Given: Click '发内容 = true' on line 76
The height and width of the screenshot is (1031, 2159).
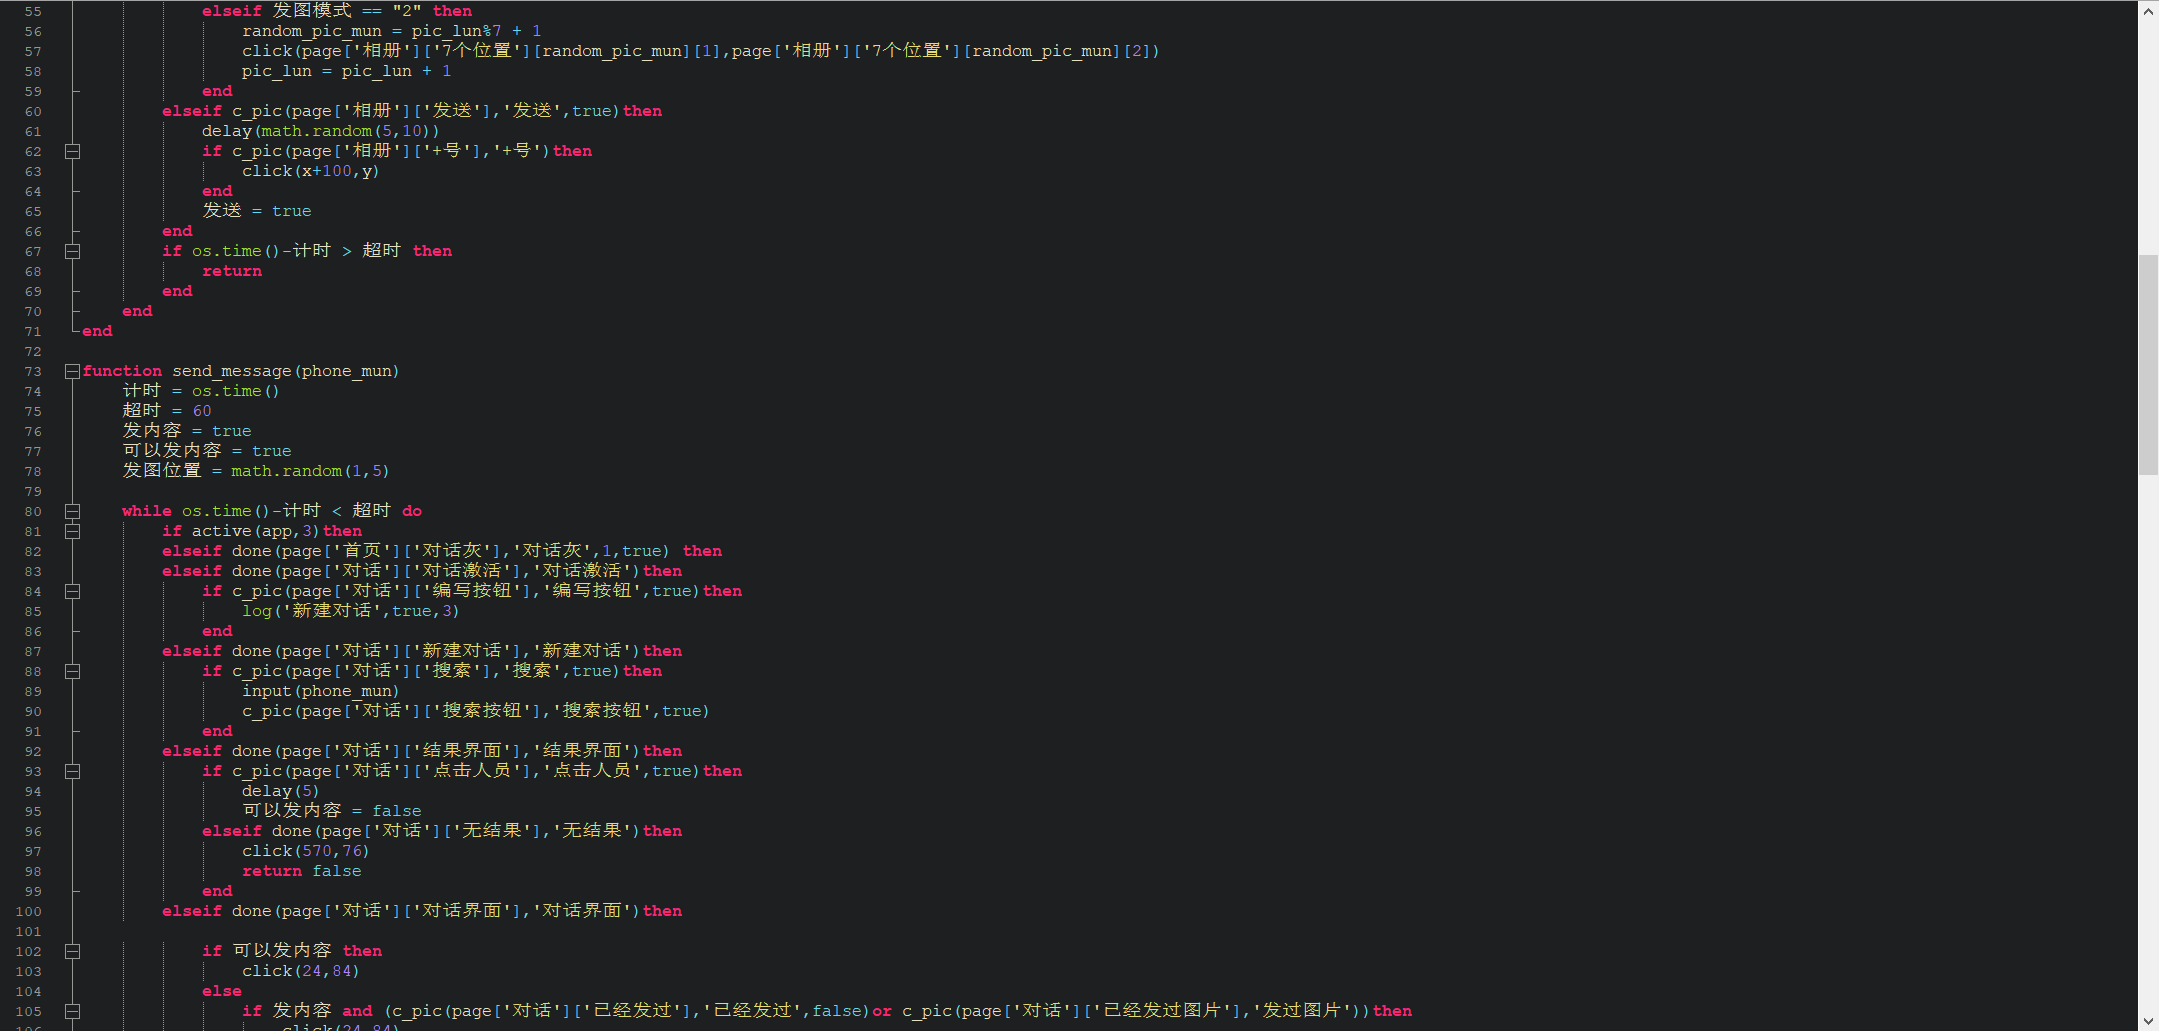Looking at the screenshot, I should (187, 431).
